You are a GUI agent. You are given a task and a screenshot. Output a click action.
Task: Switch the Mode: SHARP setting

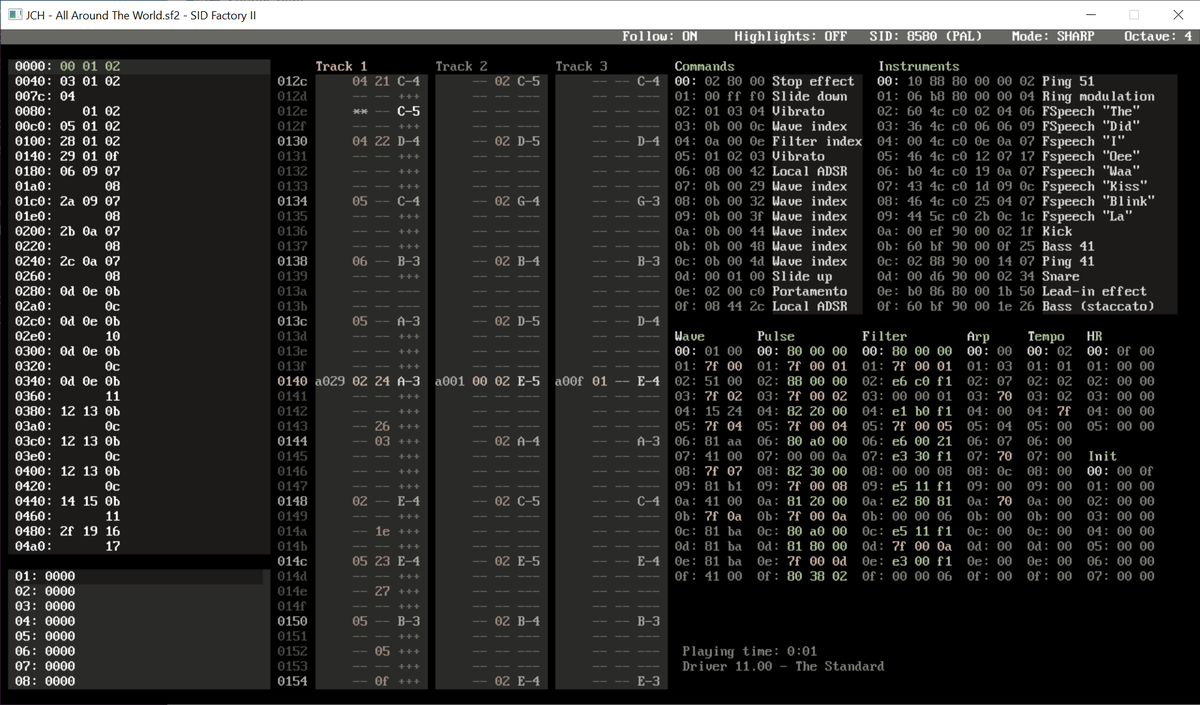1053,36
